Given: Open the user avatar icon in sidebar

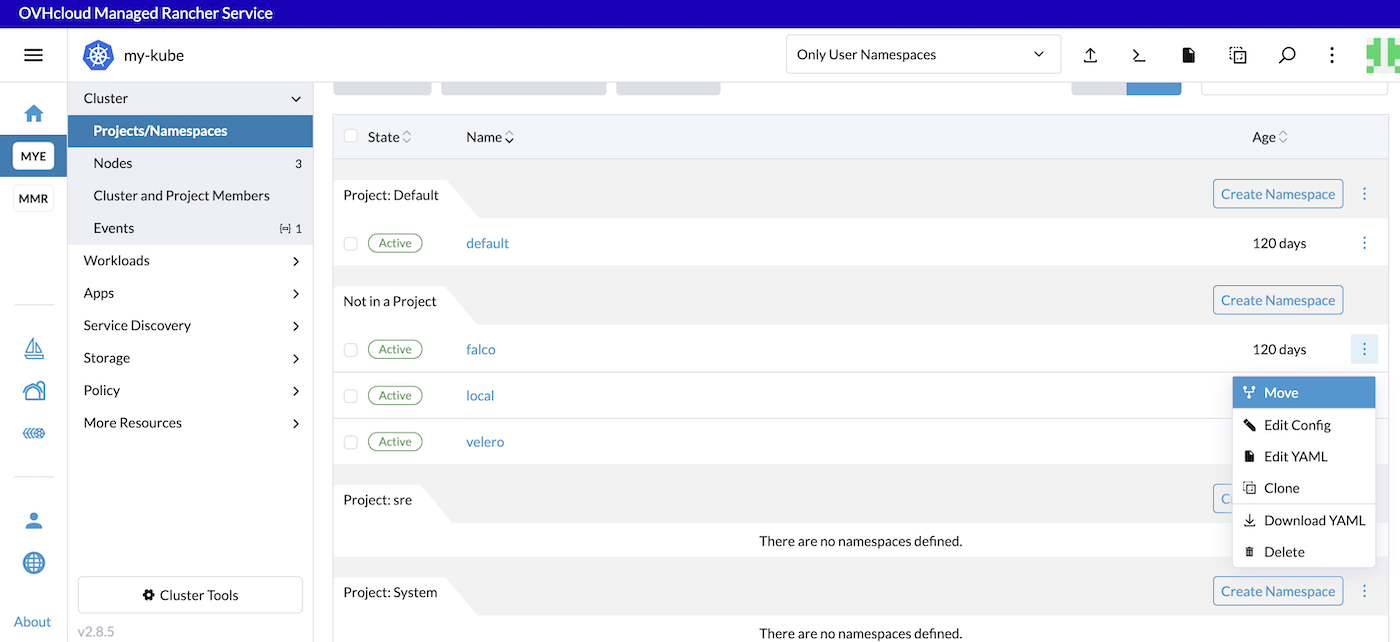Looking at the screenshot, I should tap(33, 520).
